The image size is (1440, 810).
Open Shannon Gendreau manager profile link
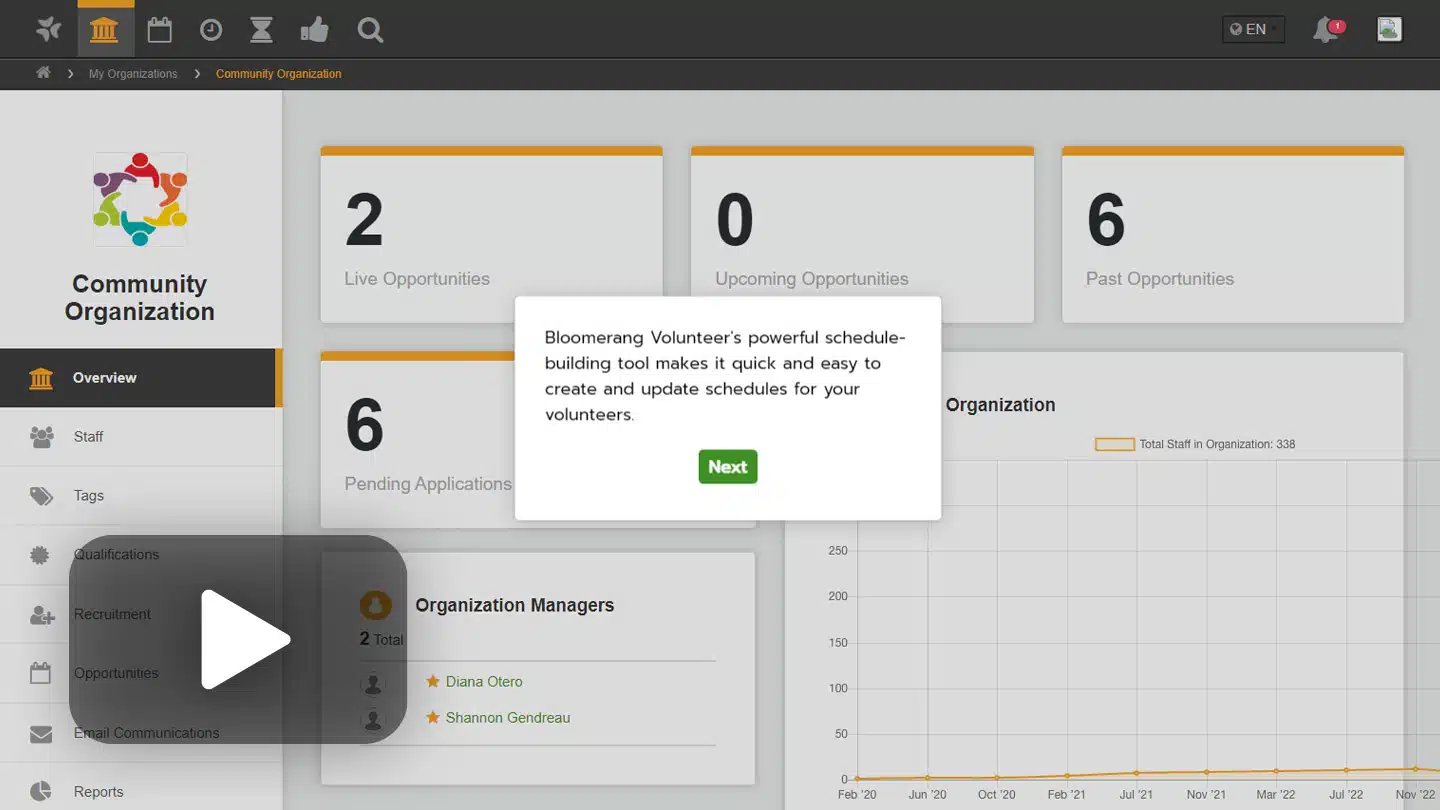[508, 718]
